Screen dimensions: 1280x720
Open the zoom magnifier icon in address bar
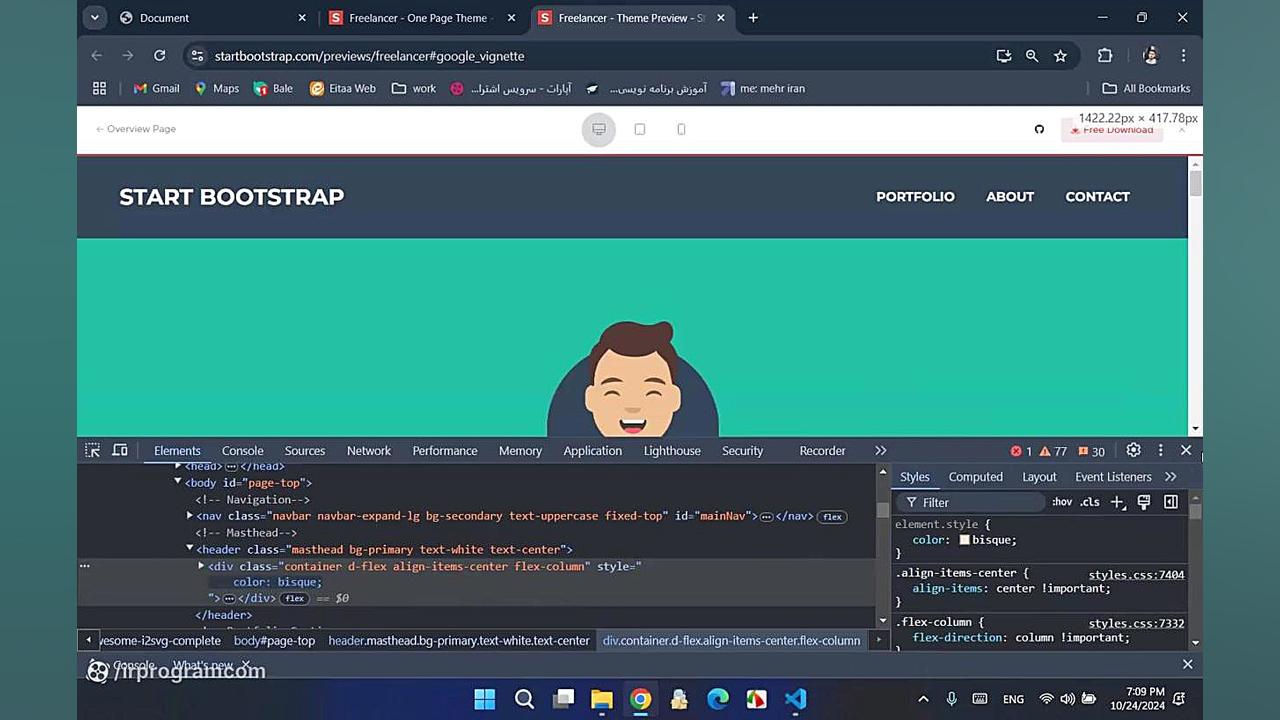click(1032, 56)
